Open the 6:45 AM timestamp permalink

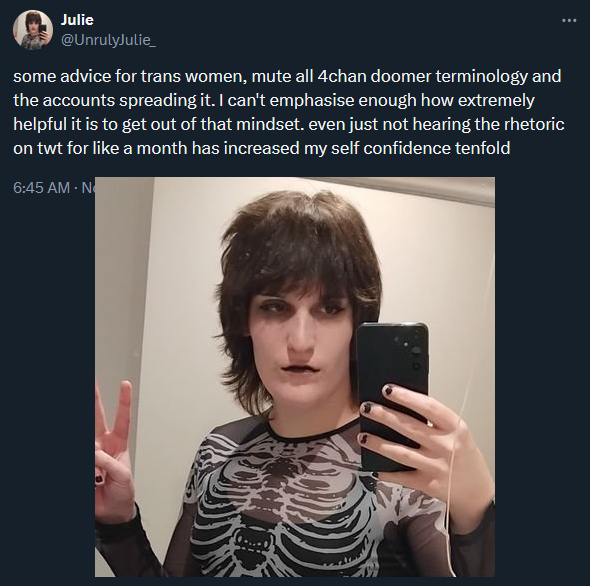41,187
